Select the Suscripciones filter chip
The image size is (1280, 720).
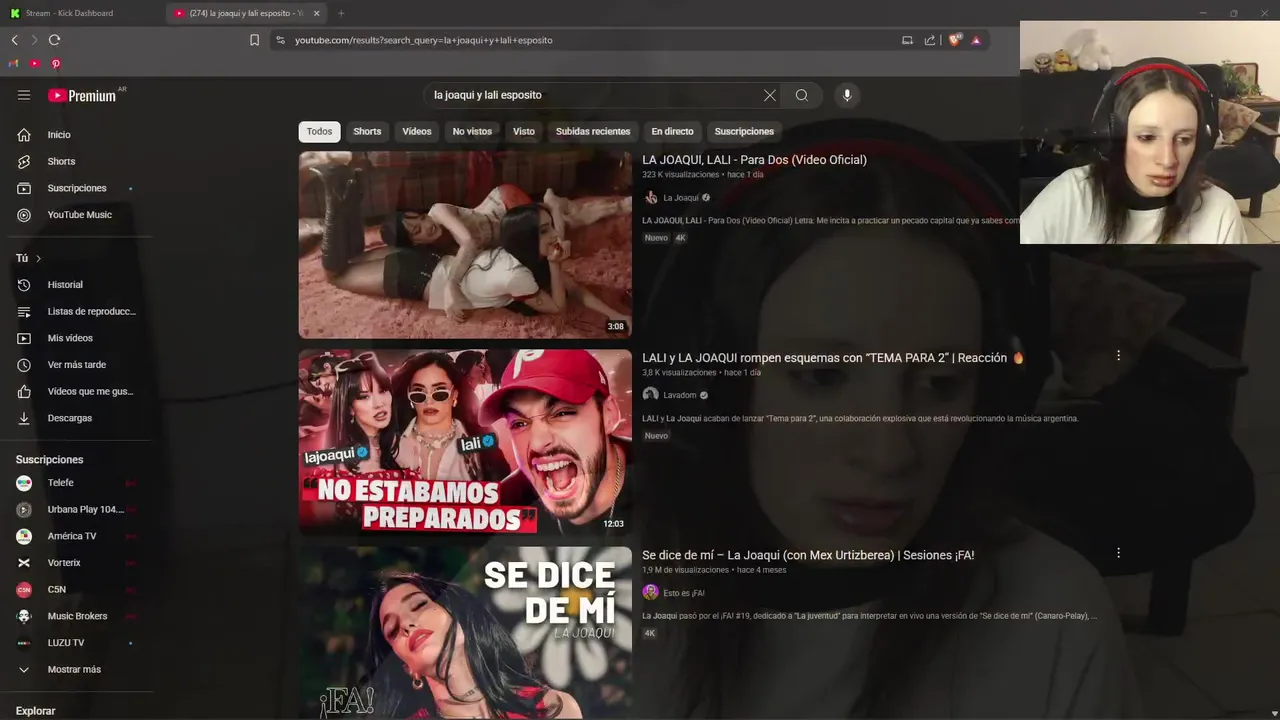click(744, 131)
